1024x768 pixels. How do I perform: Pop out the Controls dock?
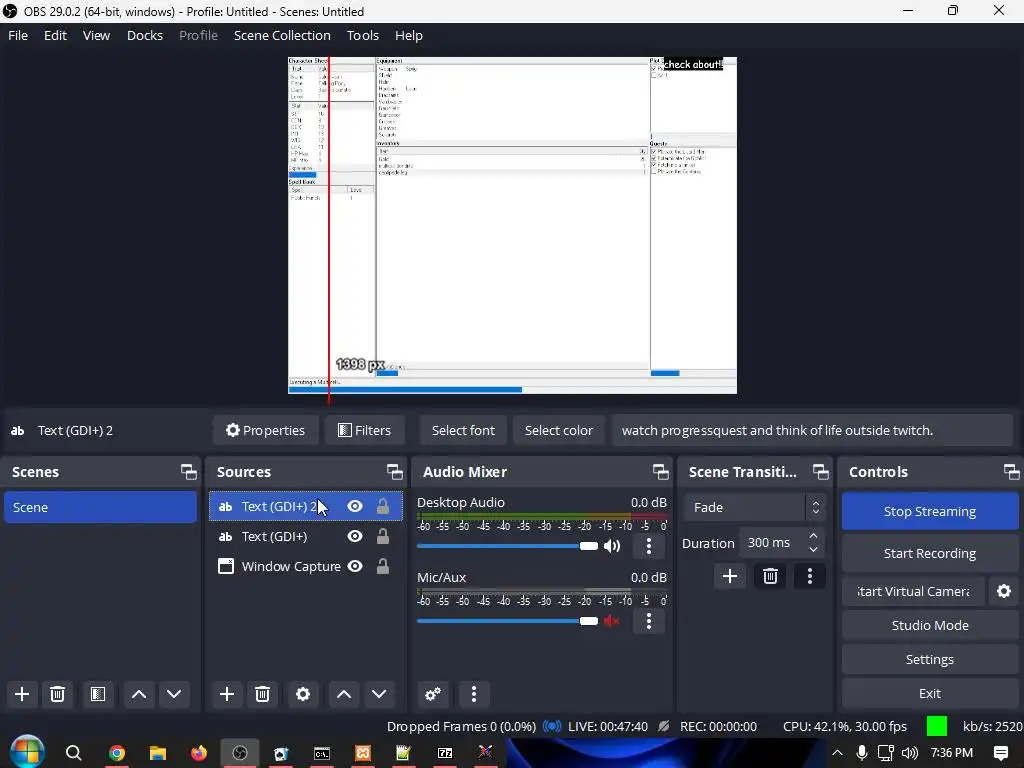tap(1012, 472)
